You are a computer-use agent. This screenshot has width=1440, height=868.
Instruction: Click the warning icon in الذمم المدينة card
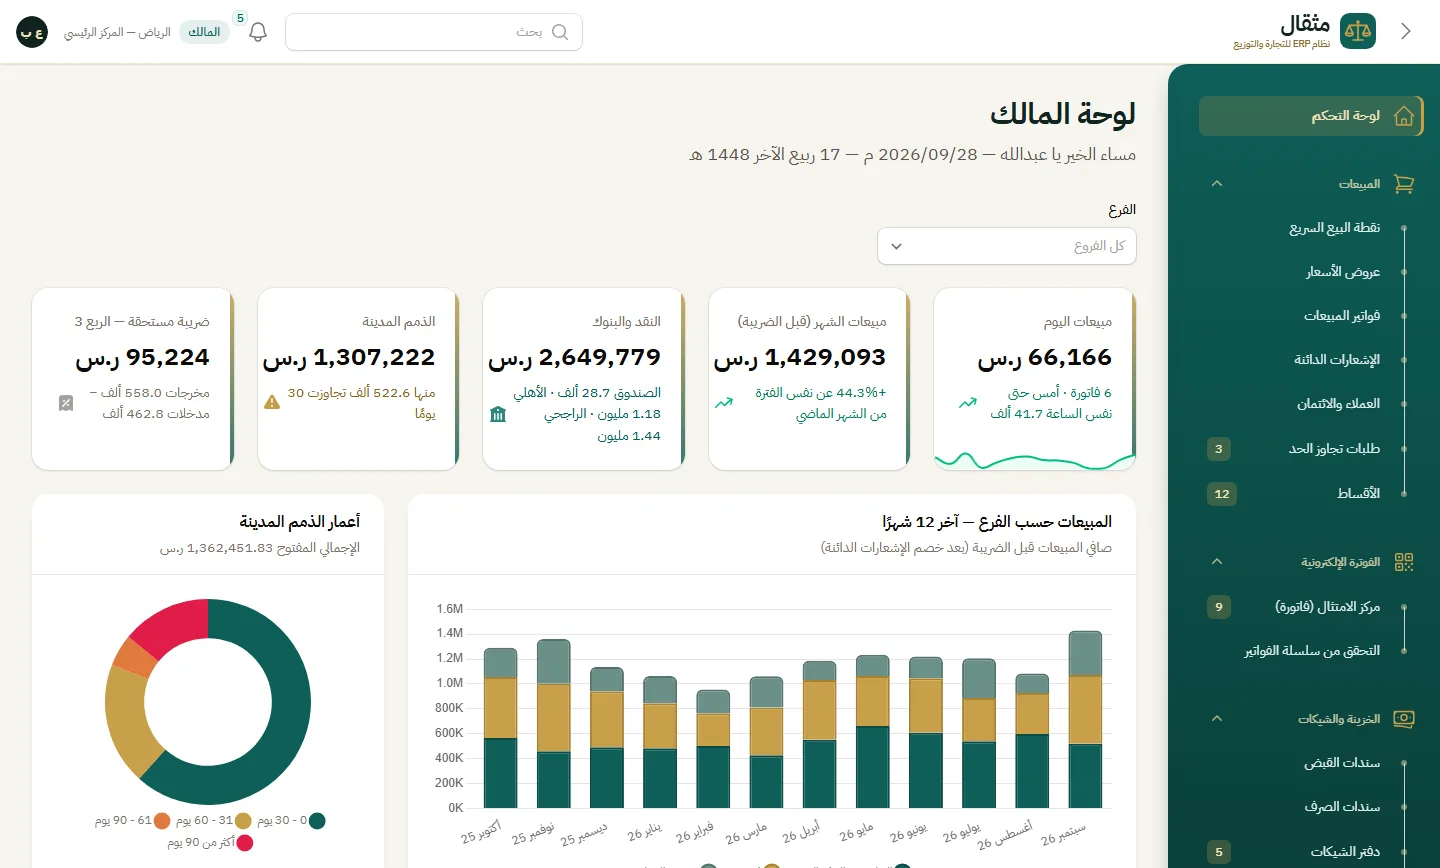pyautogui.click(x=272, y=402)
